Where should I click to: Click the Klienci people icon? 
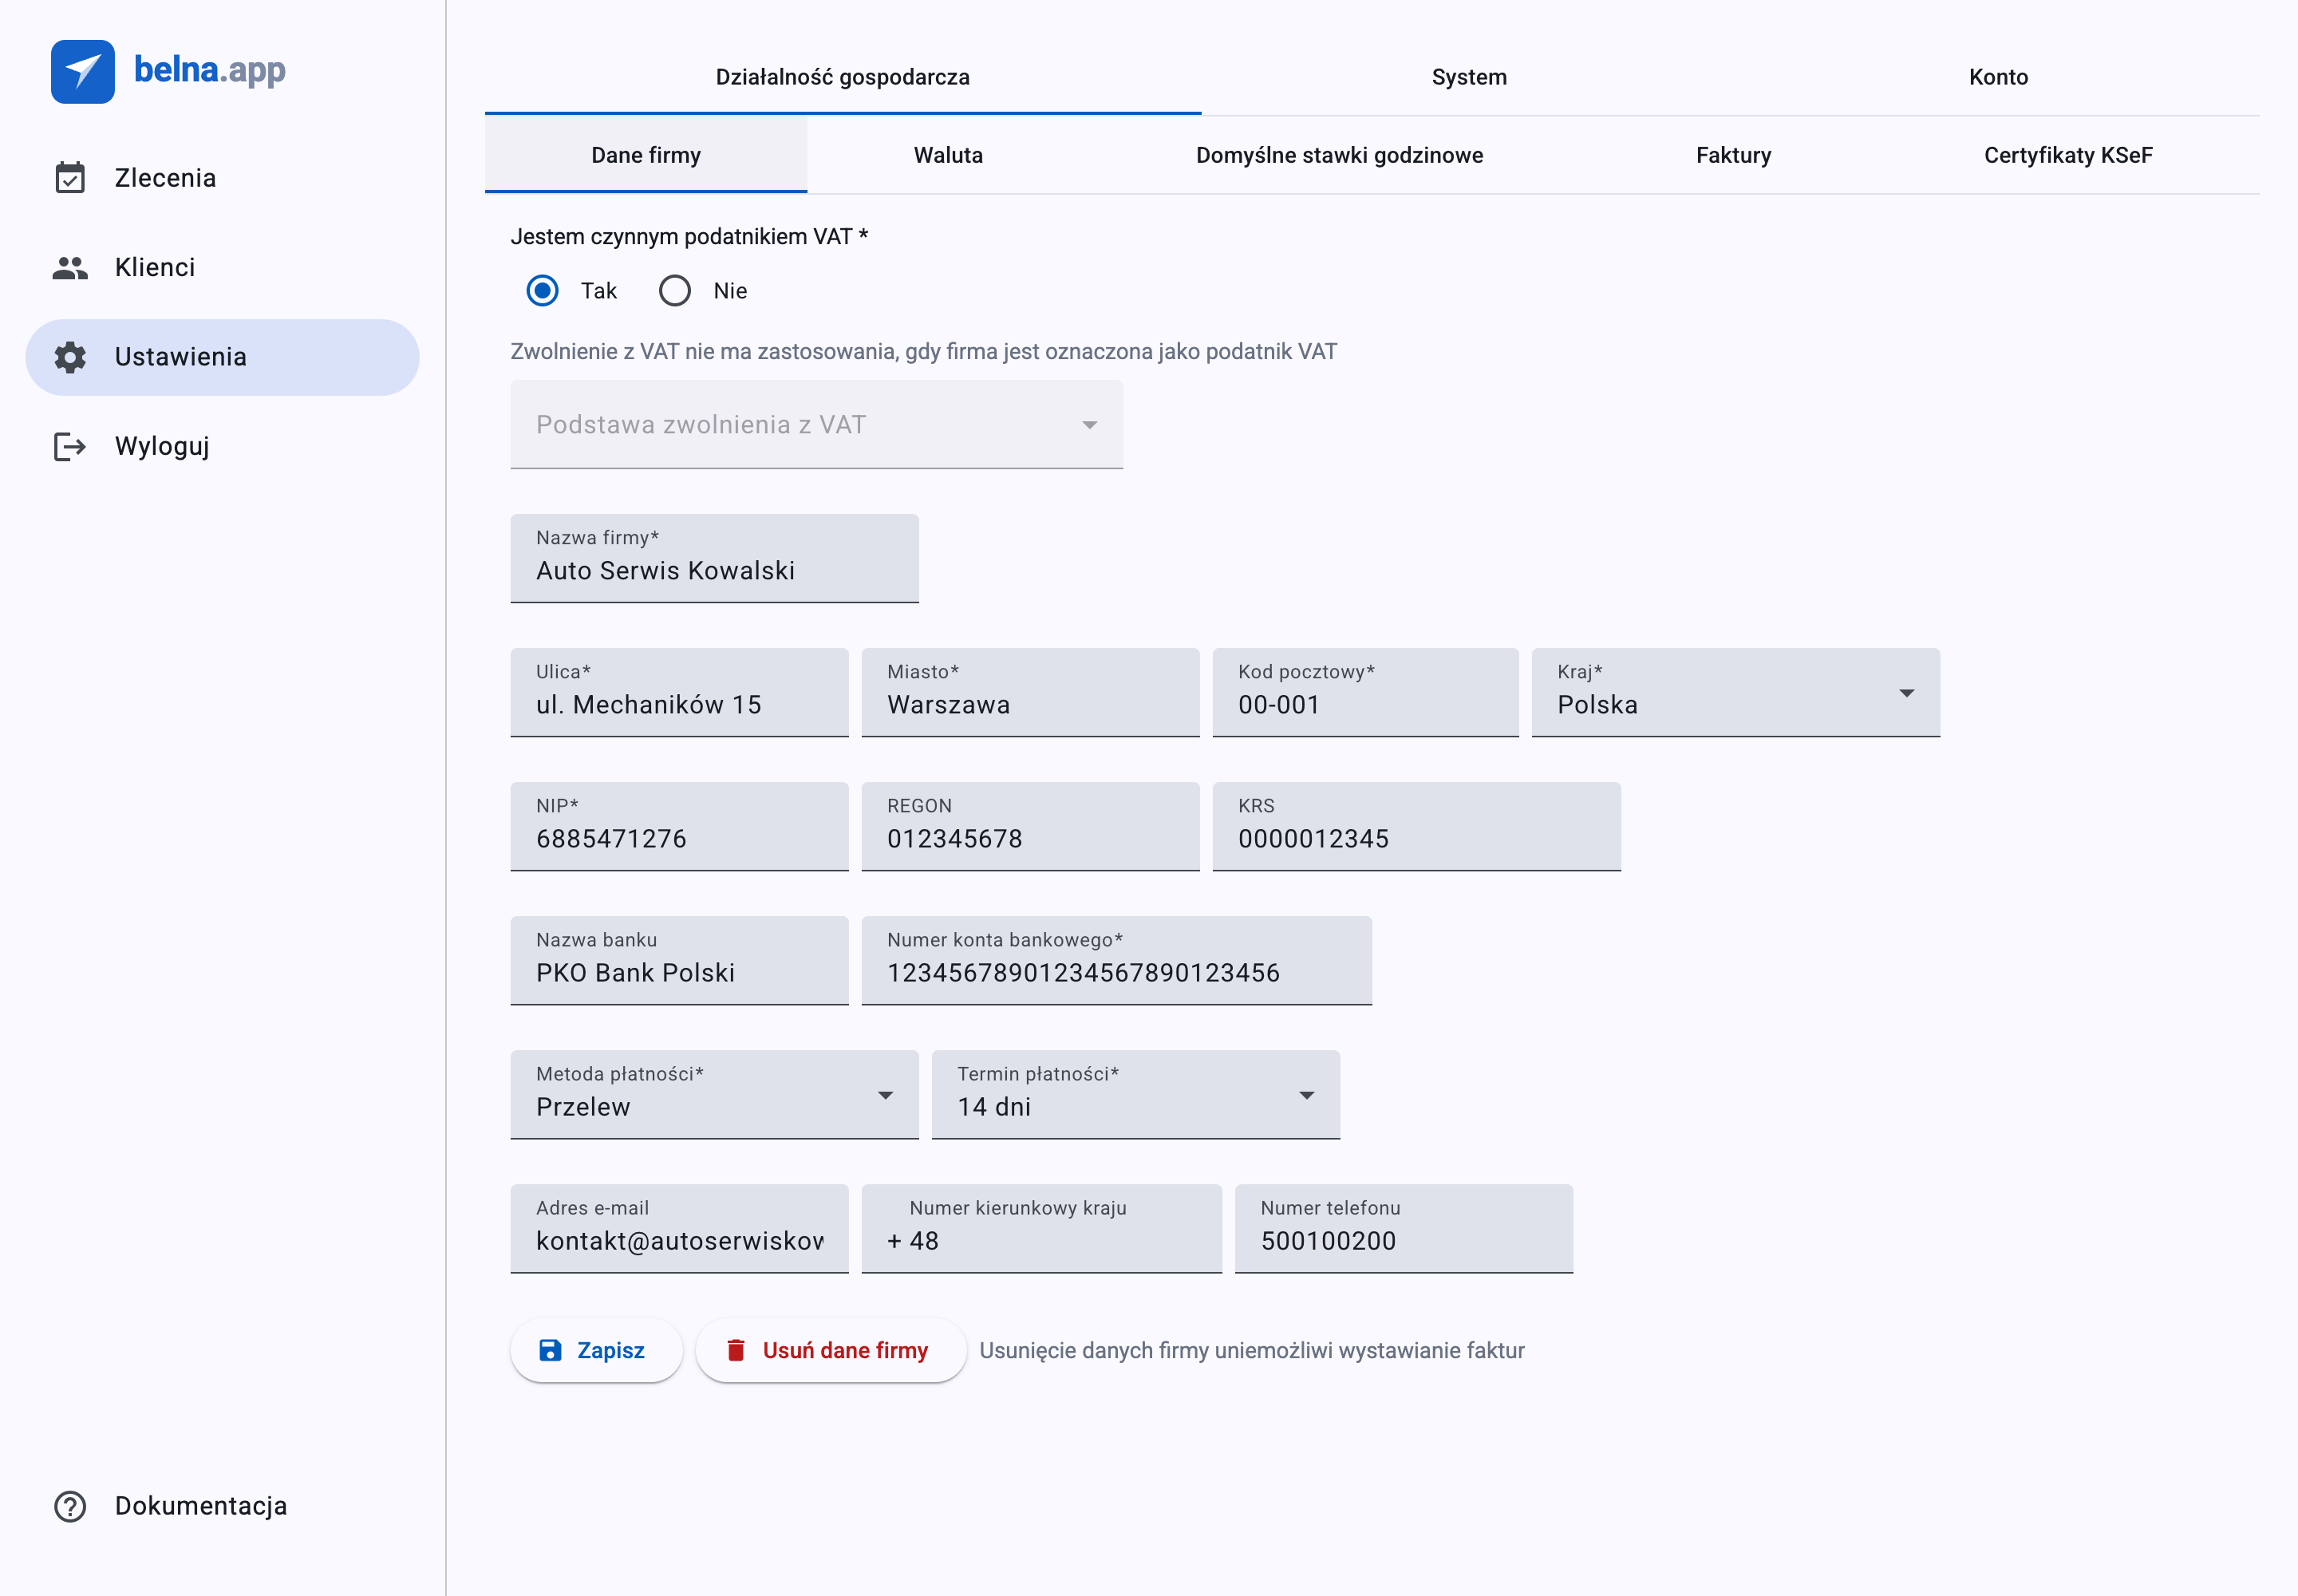pos(70,267)
